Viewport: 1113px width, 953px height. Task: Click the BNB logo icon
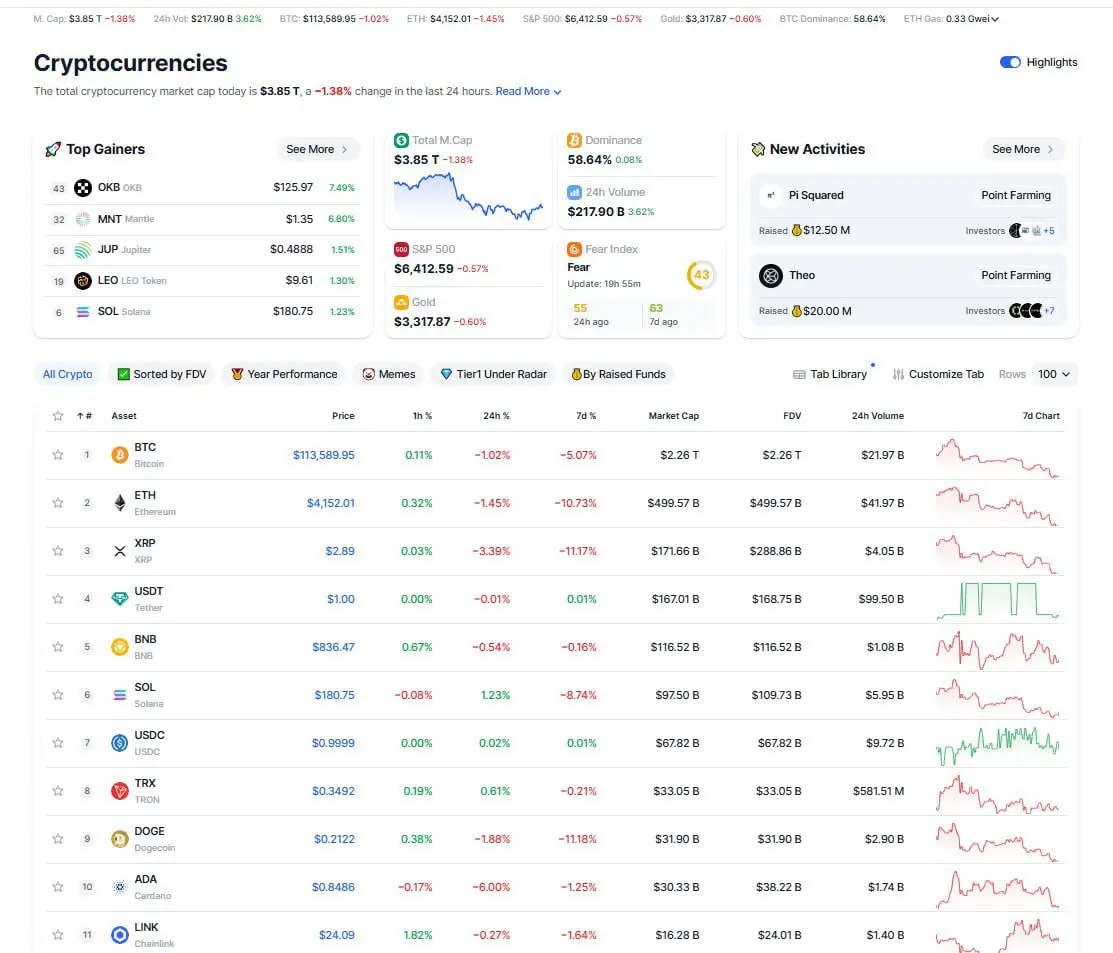120,647
